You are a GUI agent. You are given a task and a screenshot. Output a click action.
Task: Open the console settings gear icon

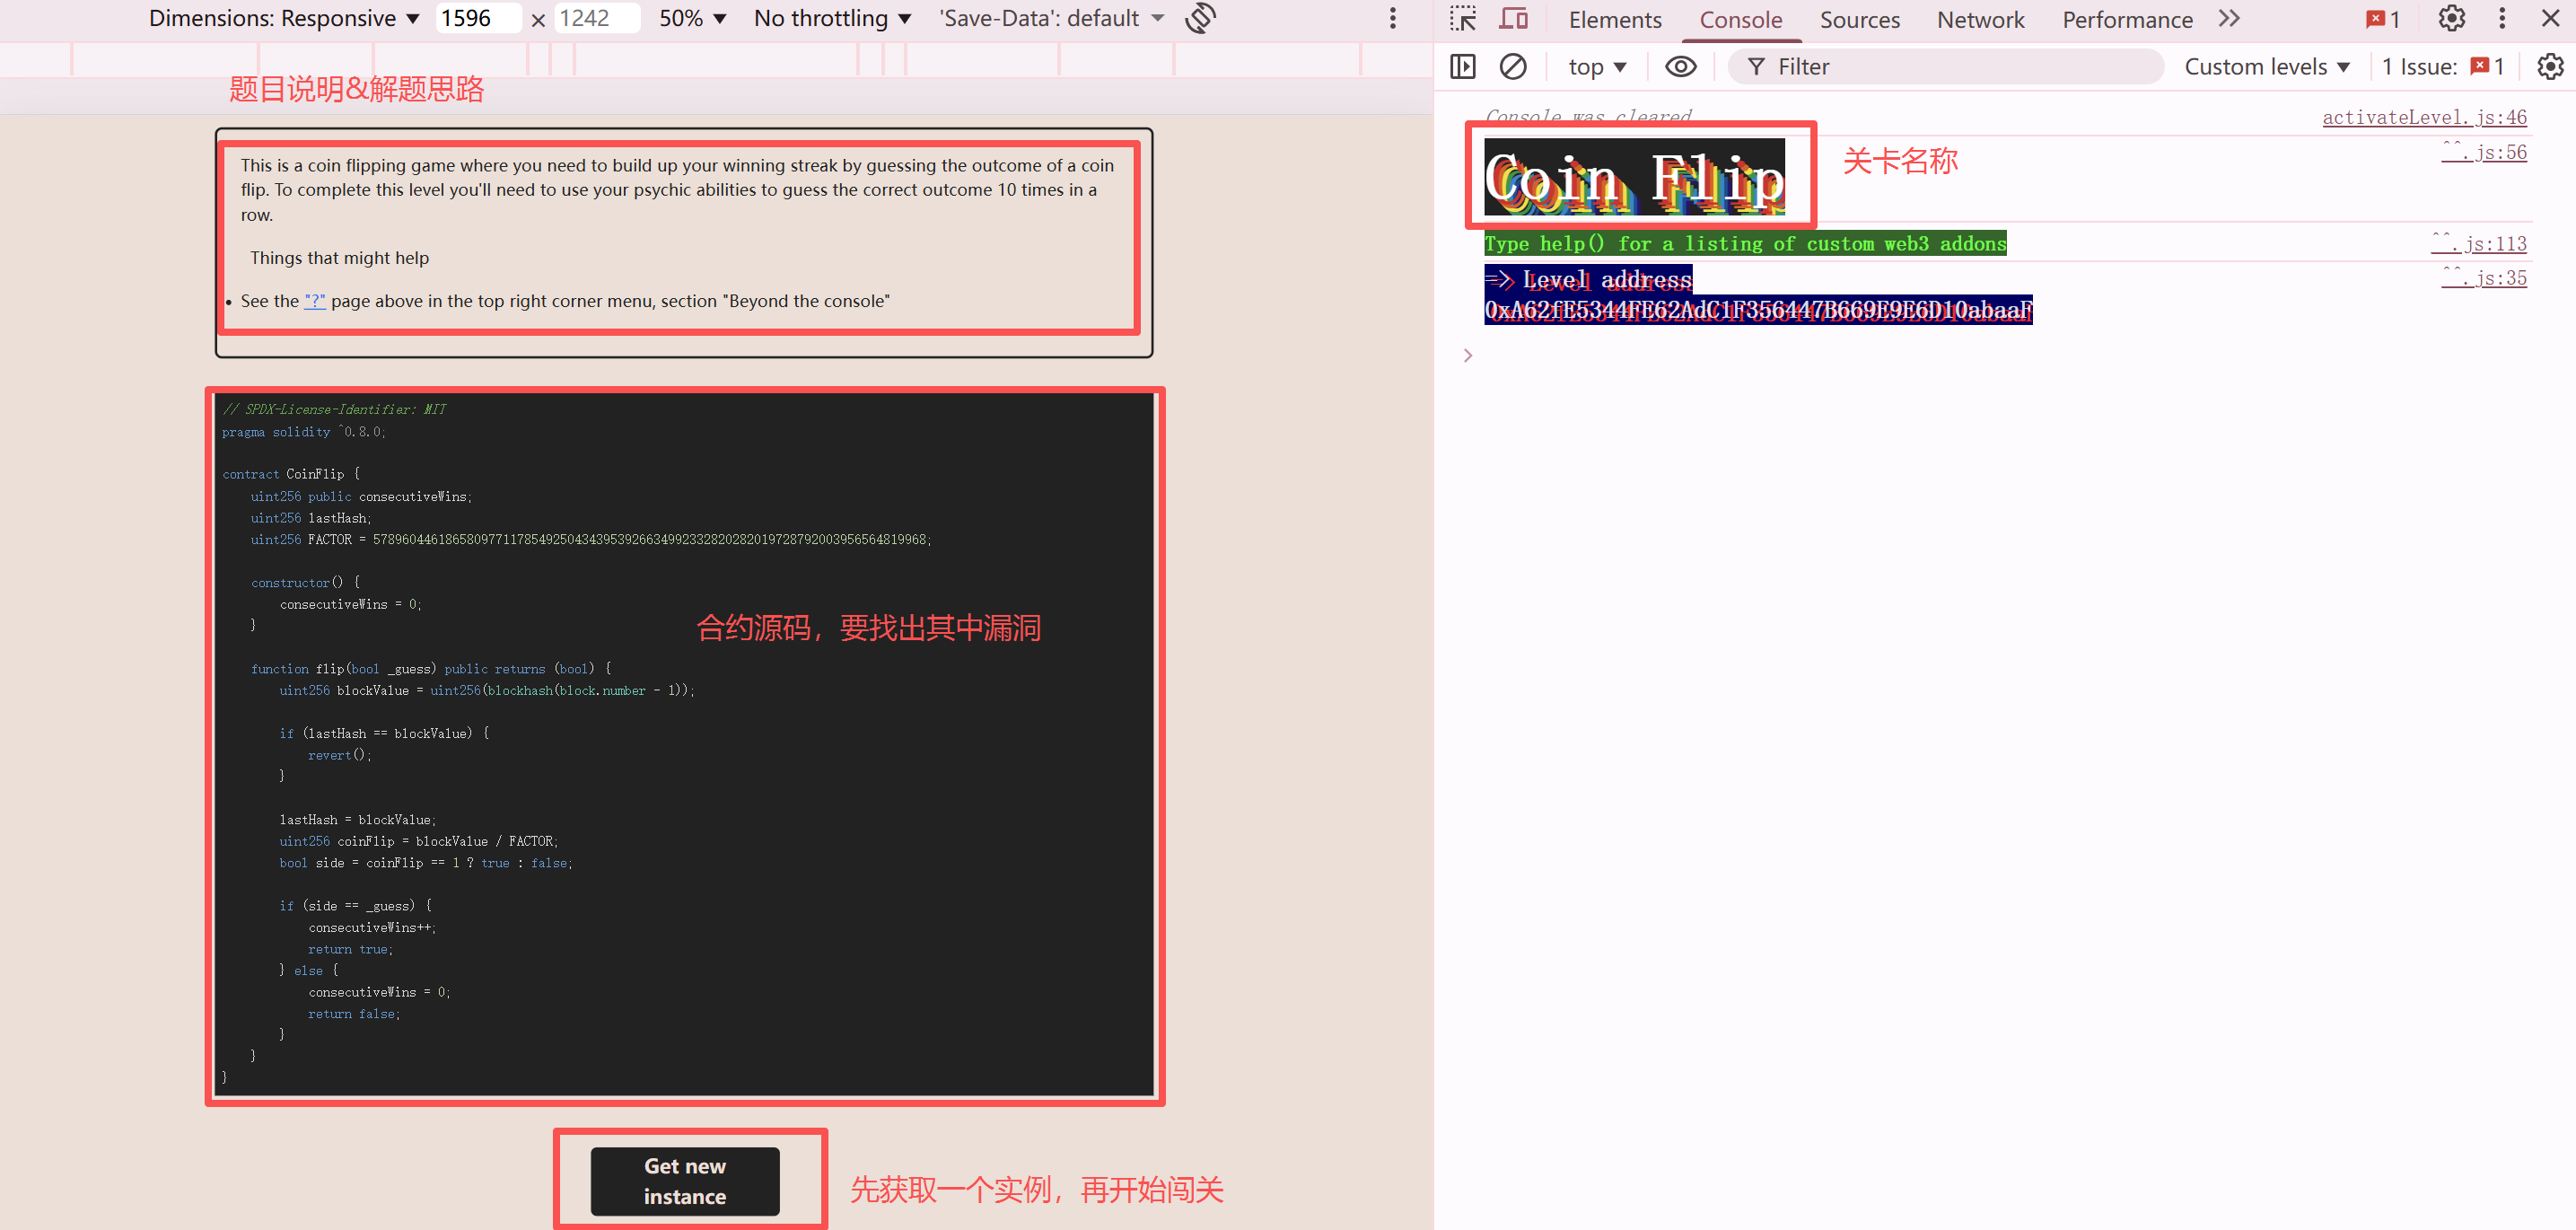2550,67
